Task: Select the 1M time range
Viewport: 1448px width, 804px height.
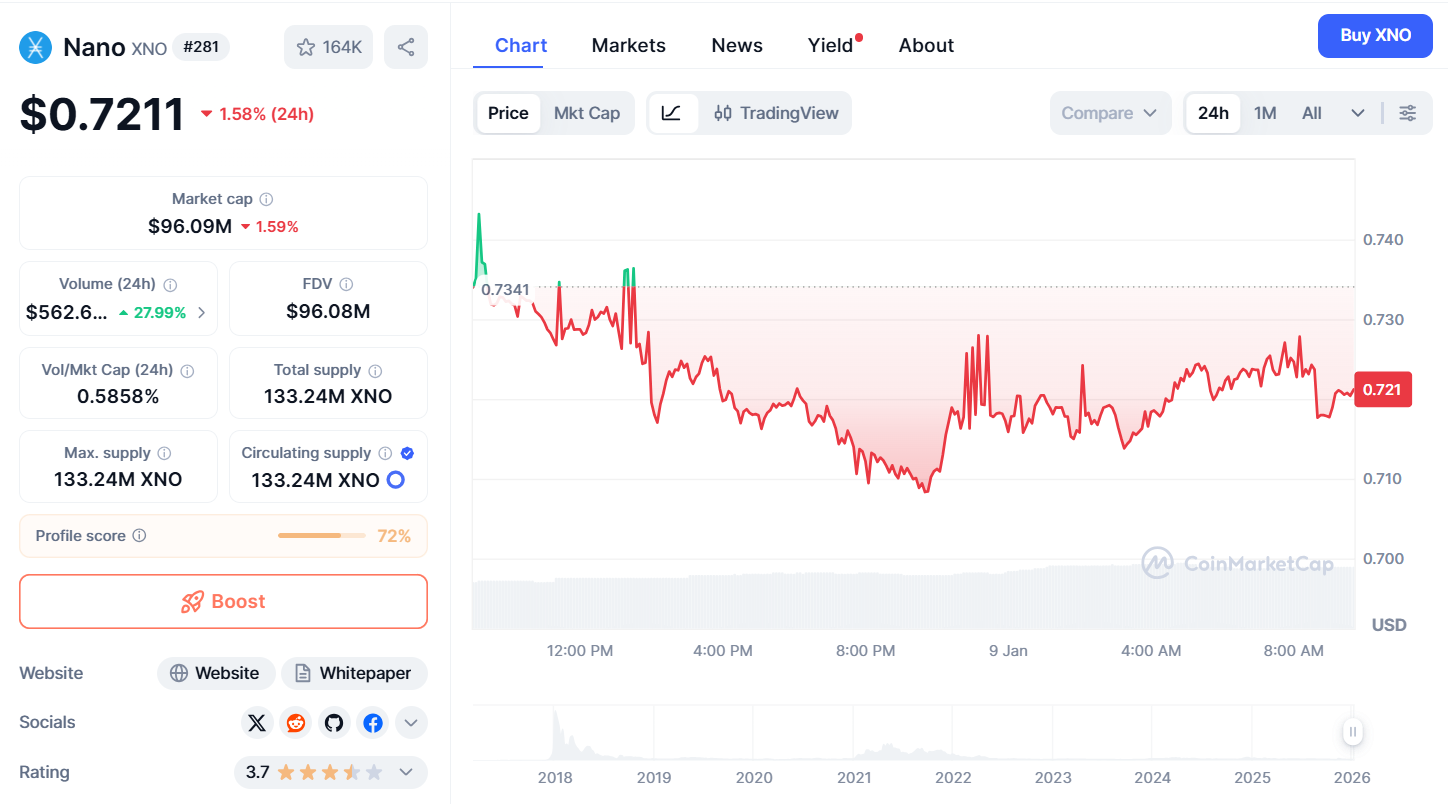Action: point(1265,113)
